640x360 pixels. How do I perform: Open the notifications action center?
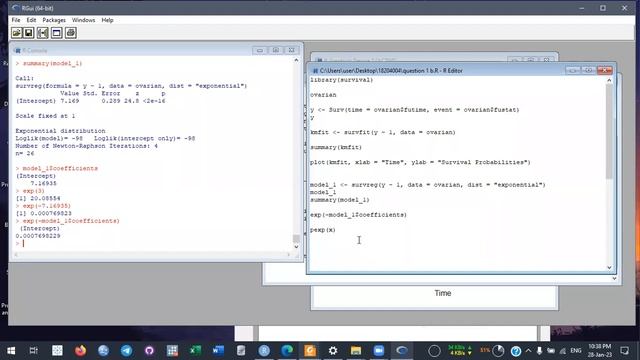coord(624,351)
